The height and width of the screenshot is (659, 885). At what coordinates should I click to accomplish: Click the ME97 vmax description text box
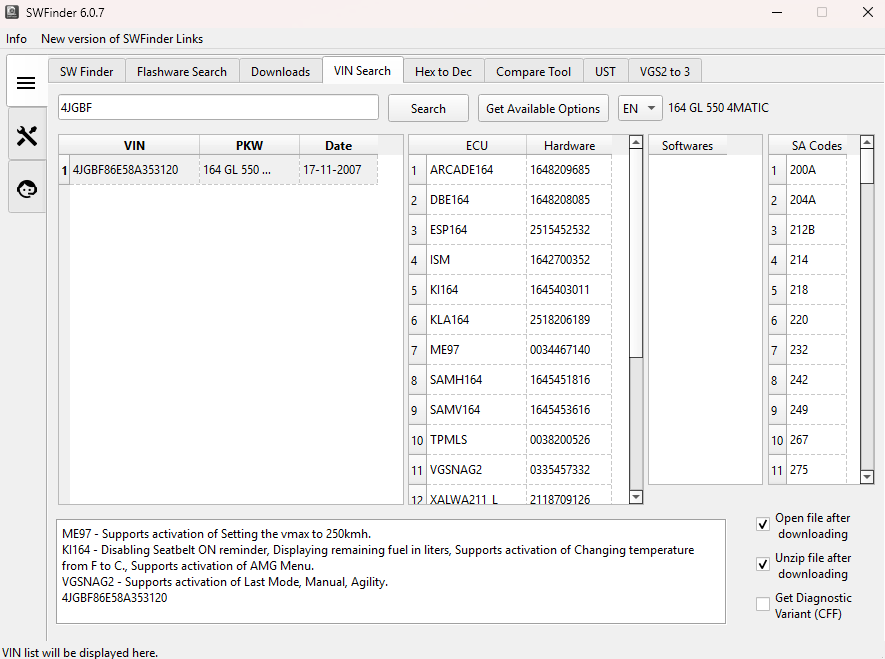point(391,571)
